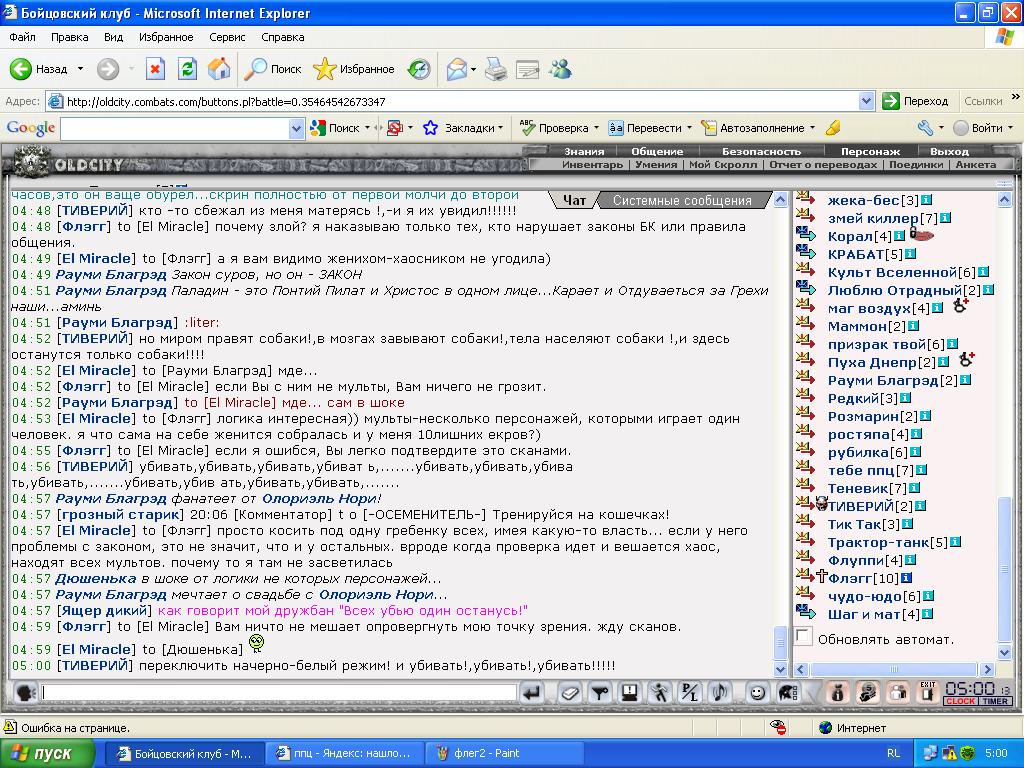The height and width of the screenshot is (768, 1024).
Task: Open the Файл menu
Action: tap(23, 37)
